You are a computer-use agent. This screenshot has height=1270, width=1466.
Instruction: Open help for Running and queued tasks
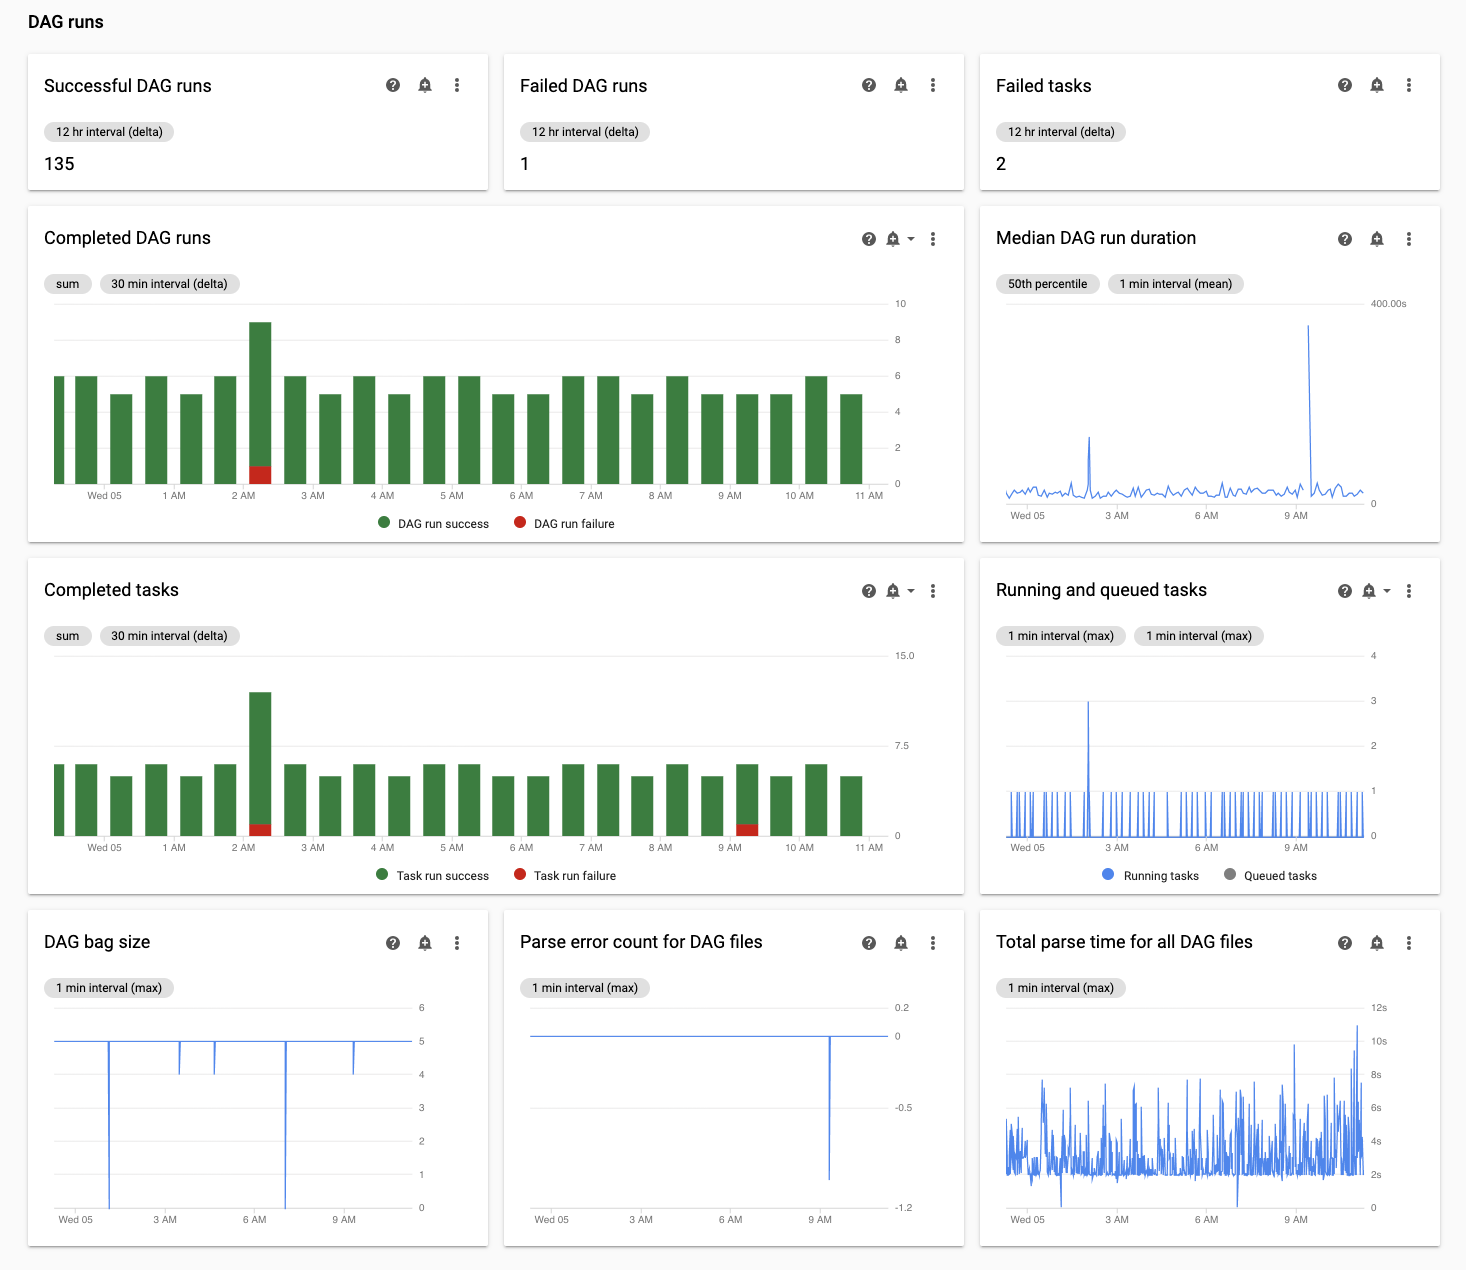(x=1345, y=591)
